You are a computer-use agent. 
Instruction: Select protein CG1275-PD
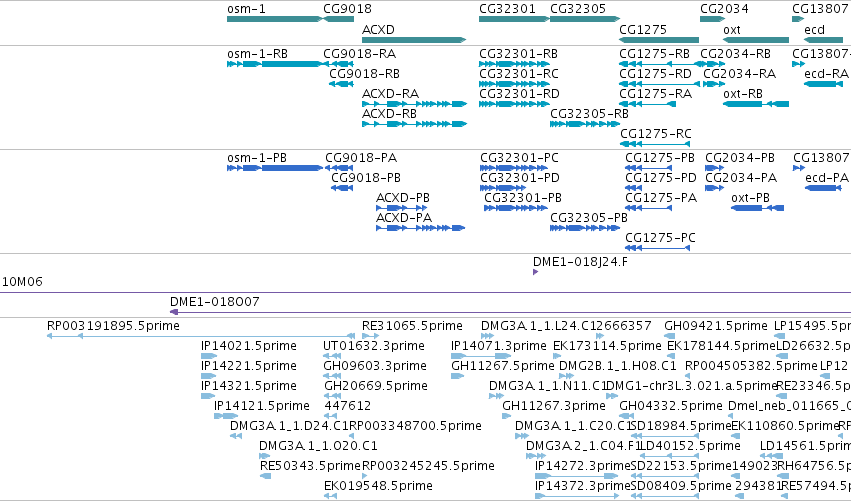pos(633,188)
